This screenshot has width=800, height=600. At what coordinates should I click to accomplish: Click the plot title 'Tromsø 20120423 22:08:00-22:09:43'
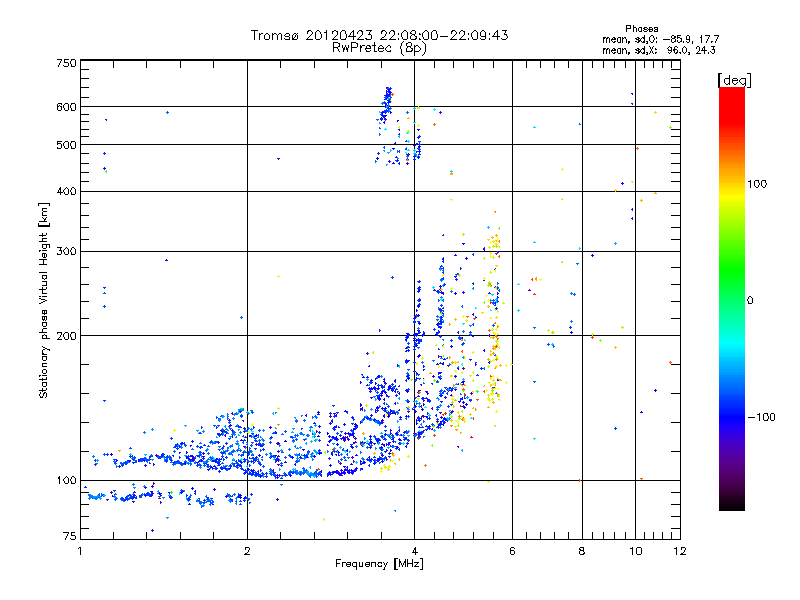[x=379, y=35]
